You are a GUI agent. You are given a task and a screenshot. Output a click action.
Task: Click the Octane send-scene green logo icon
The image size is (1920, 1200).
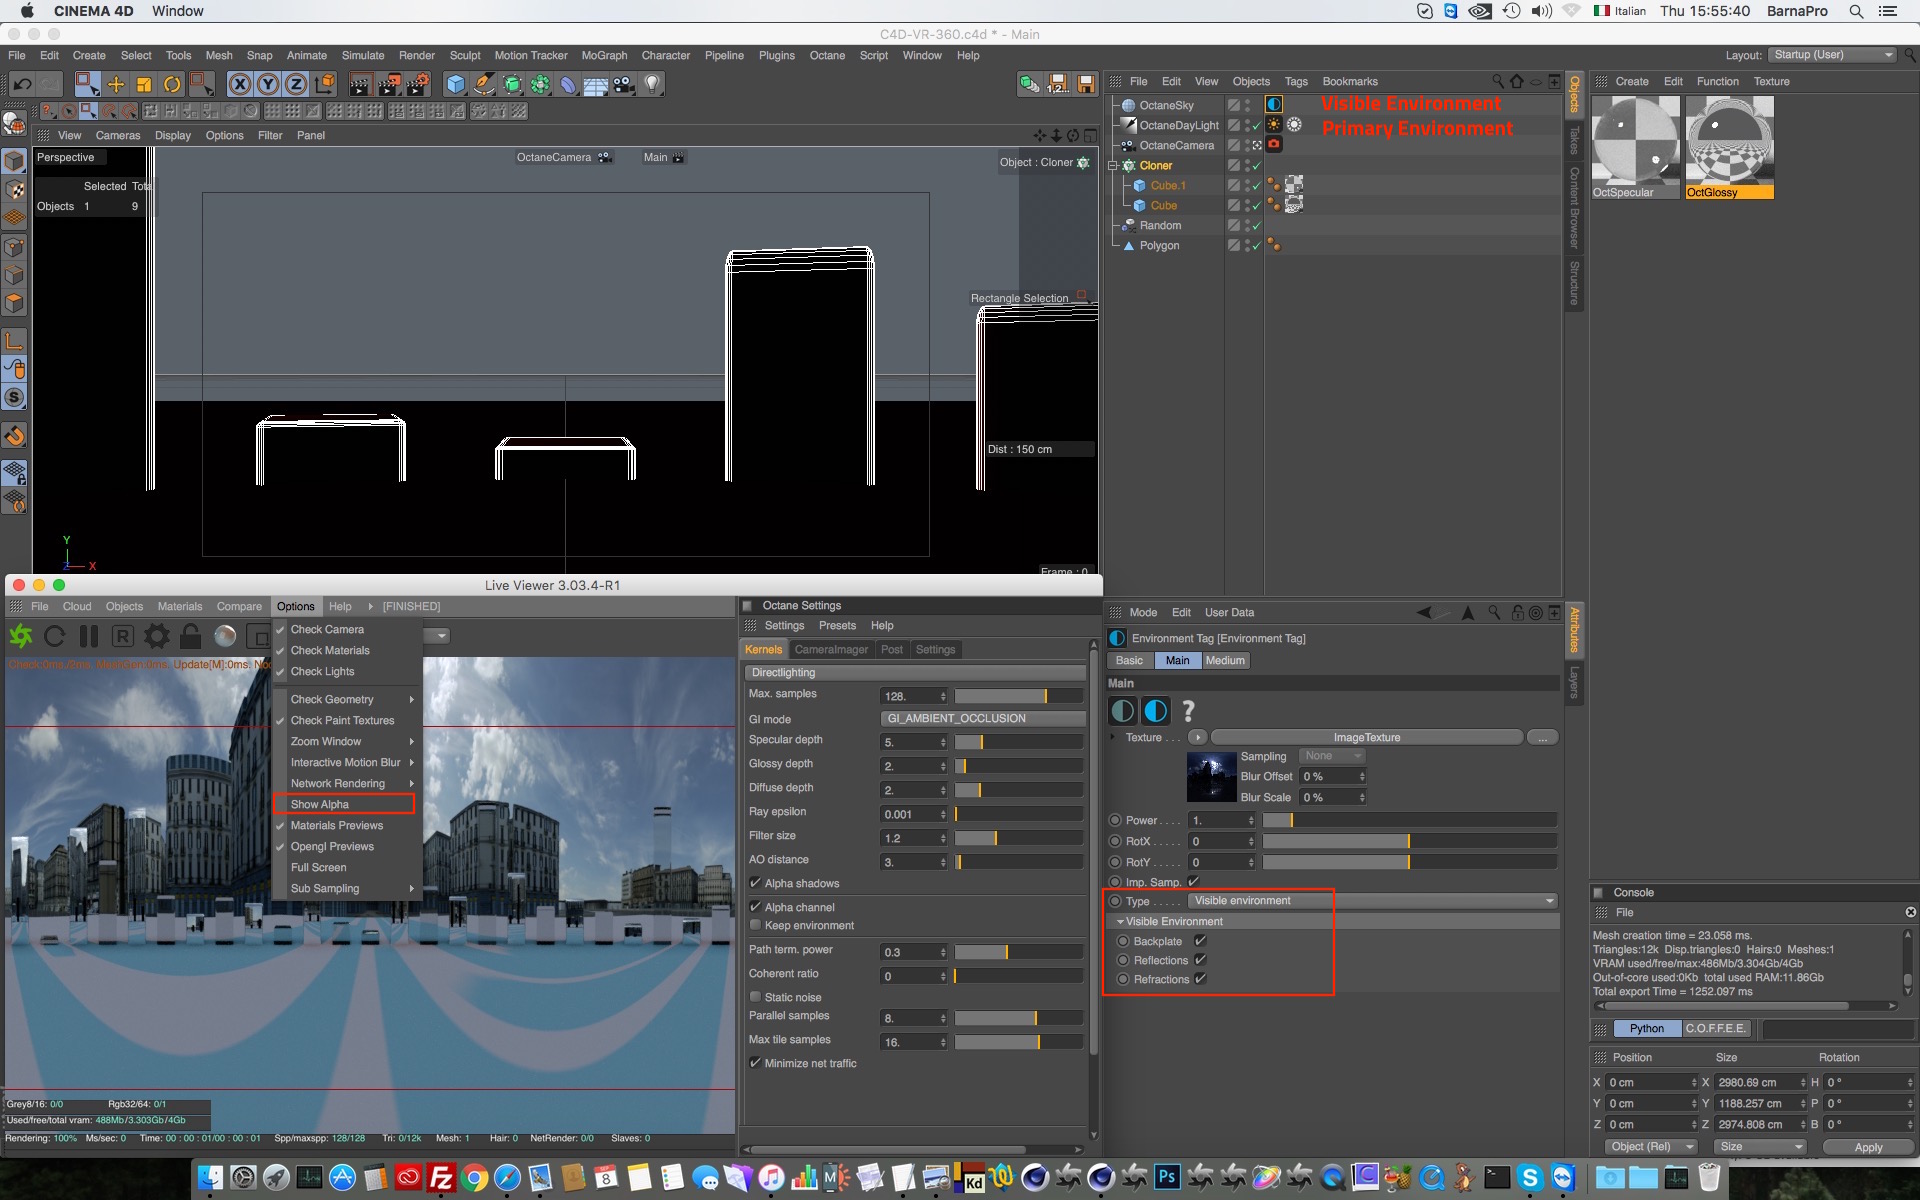(21, 636)
